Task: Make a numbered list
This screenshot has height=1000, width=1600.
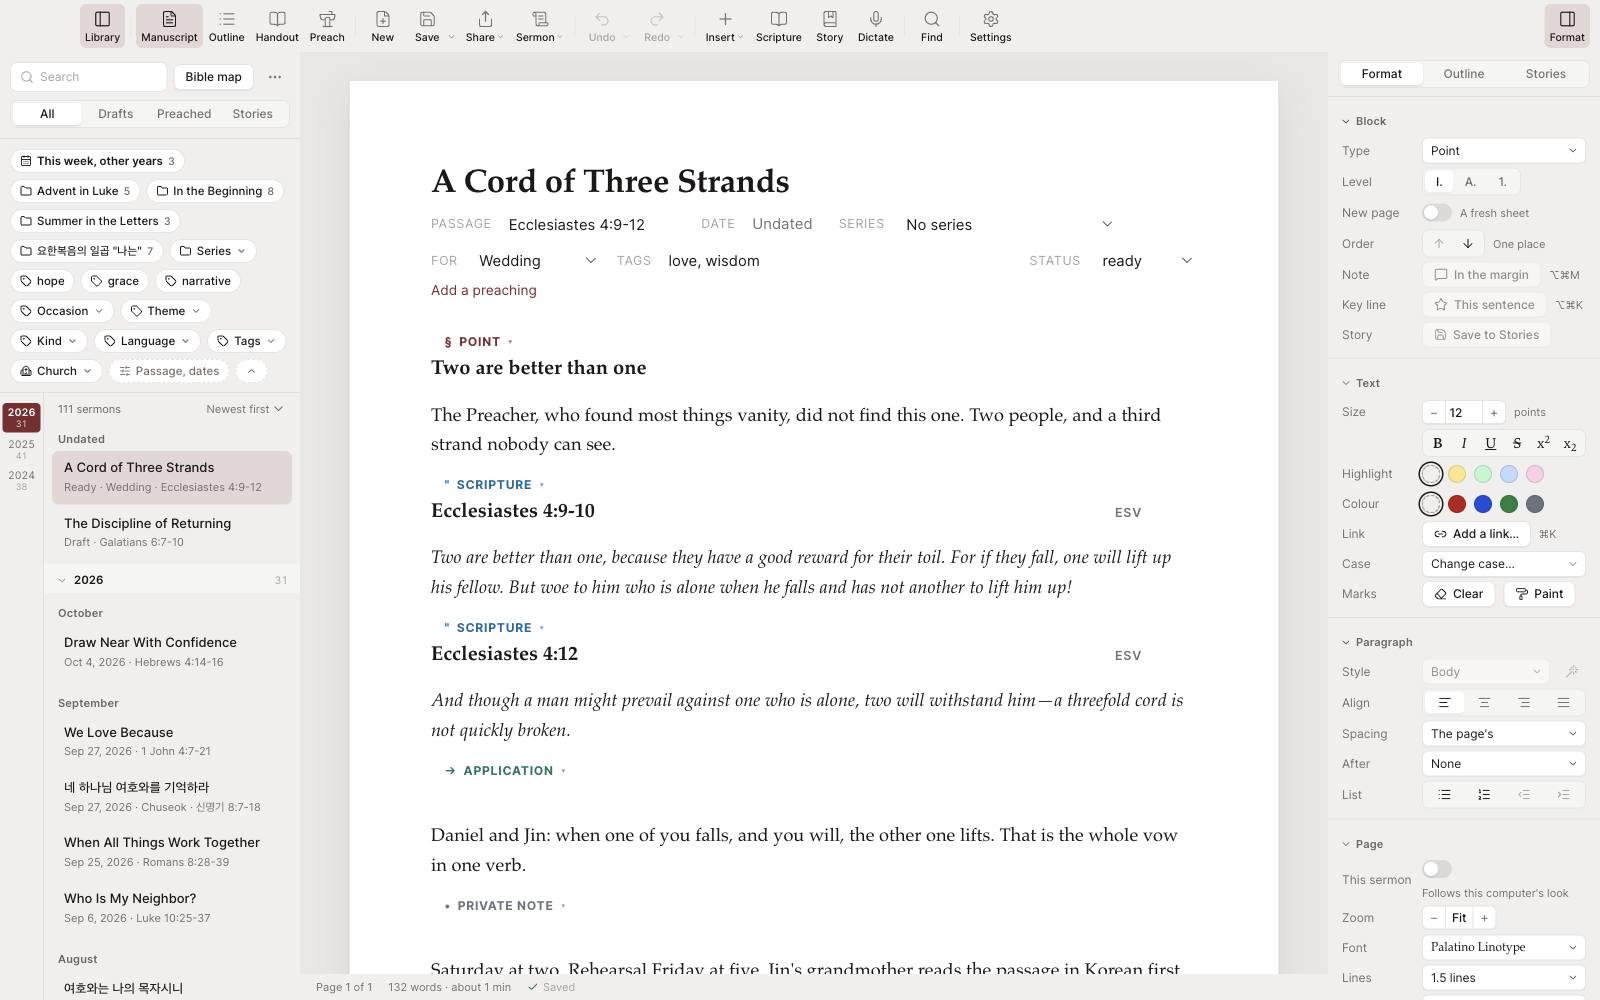Action: coord(1484,795)
